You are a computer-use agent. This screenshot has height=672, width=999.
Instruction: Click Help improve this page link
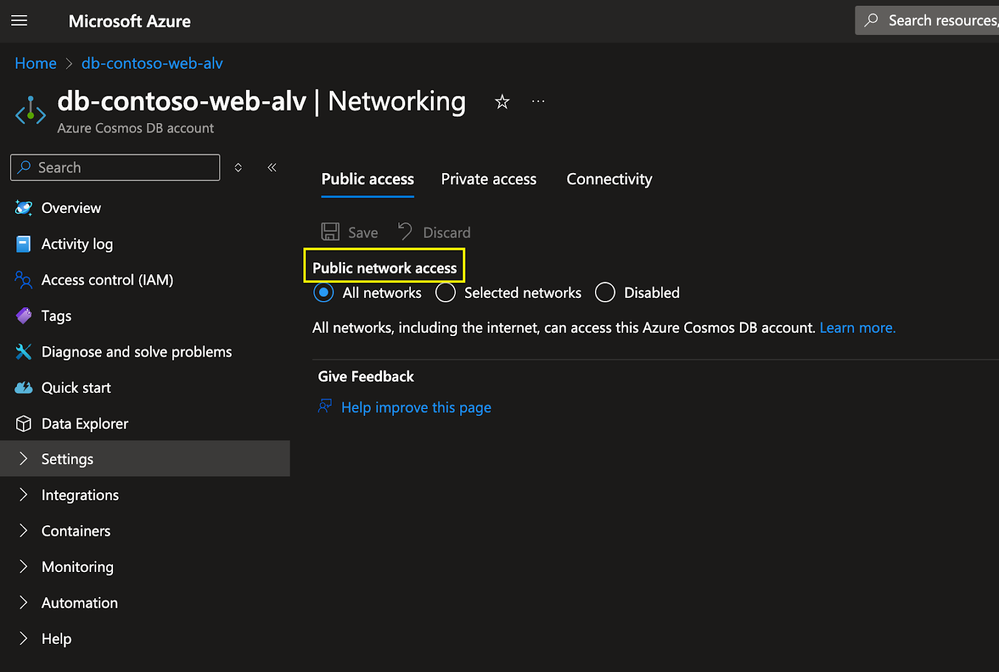[x=415, y=408]
